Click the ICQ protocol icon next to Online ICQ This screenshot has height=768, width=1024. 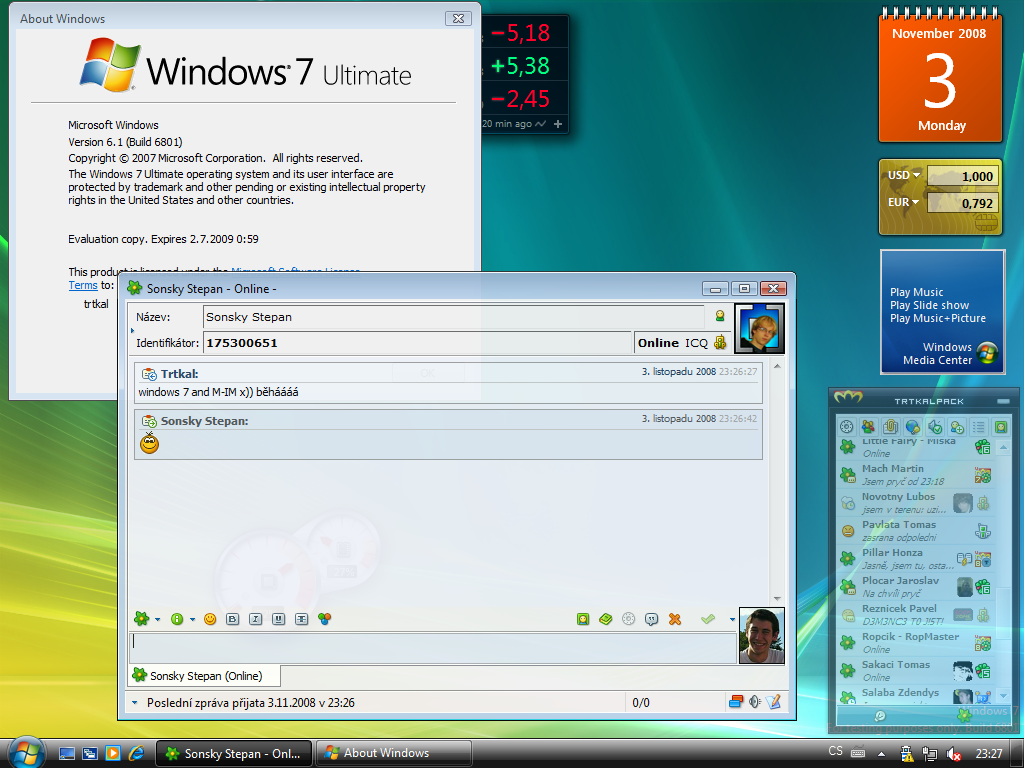coord(720,342)
